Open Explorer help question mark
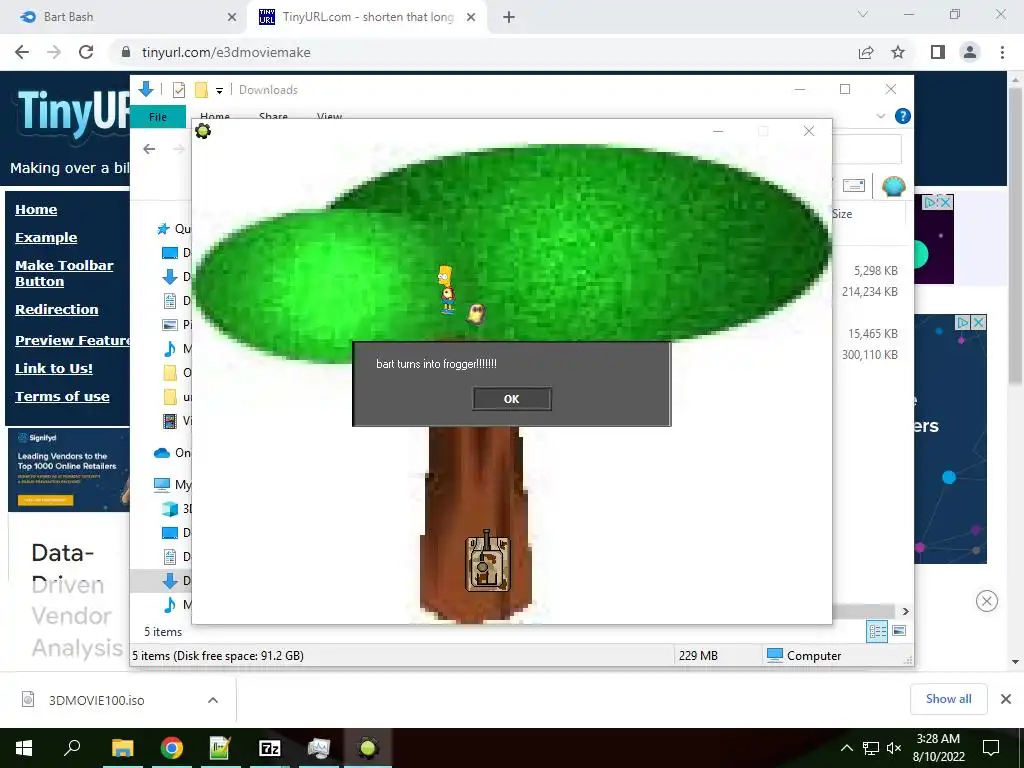This screenshot has height=768, width=1024. click(903, 116)
